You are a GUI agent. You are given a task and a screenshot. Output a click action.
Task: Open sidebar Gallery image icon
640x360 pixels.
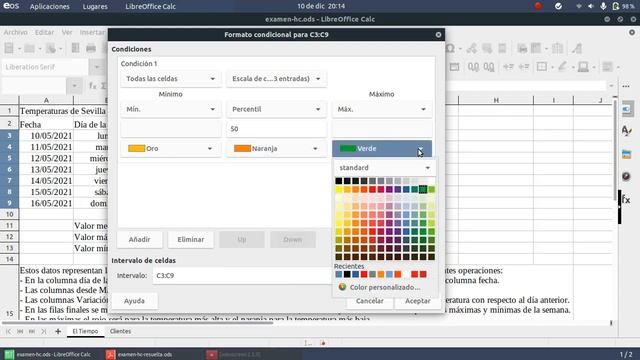626,154
